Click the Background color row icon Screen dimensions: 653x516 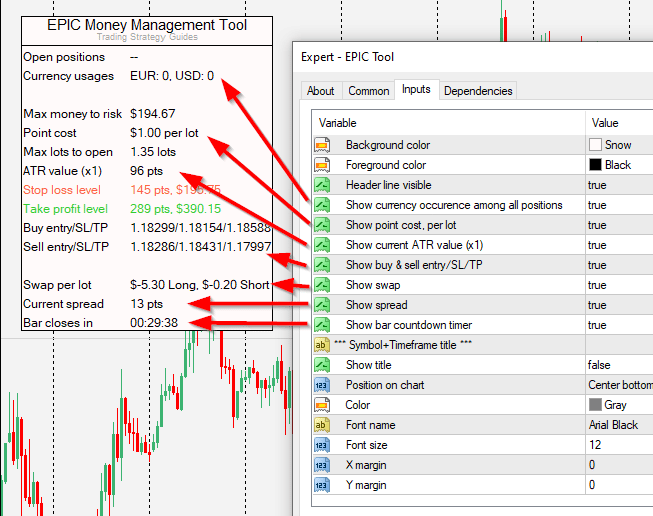tap(322, 145)
